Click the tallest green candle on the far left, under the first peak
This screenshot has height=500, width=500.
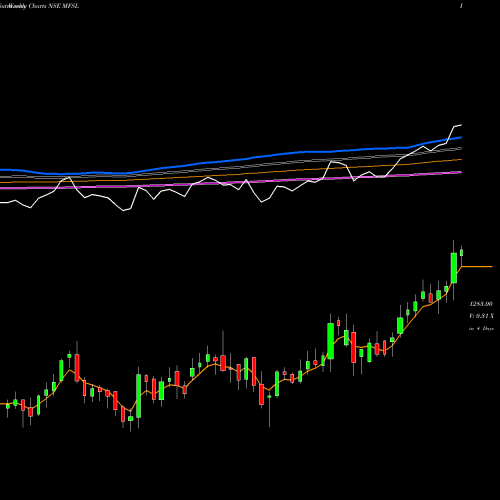(x=61, y=370)
